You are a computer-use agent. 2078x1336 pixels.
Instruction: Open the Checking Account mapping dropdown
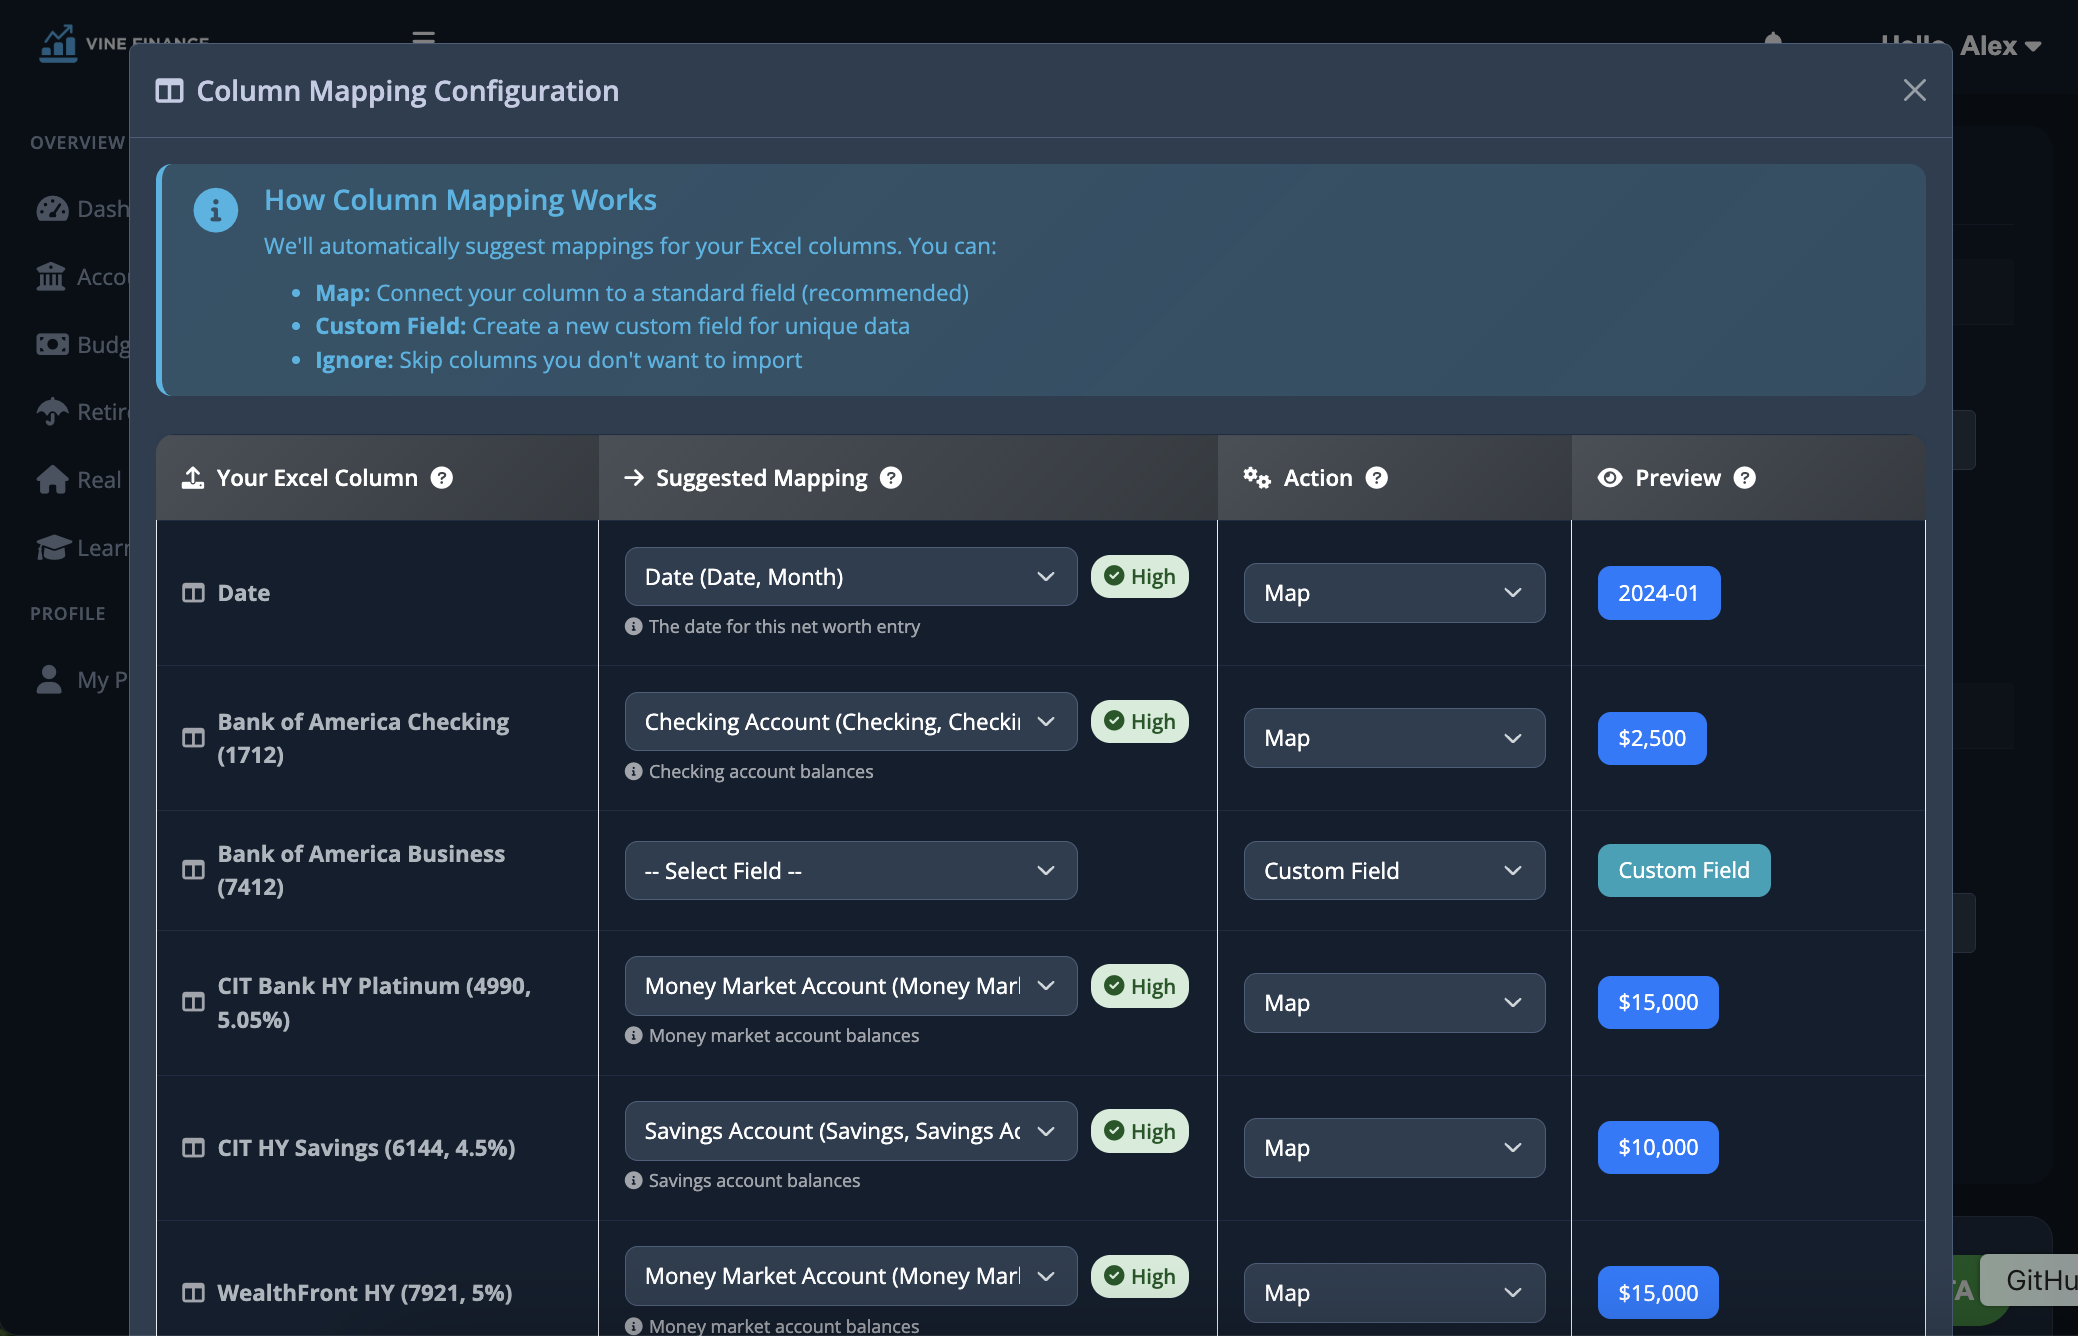pos(851,721)
